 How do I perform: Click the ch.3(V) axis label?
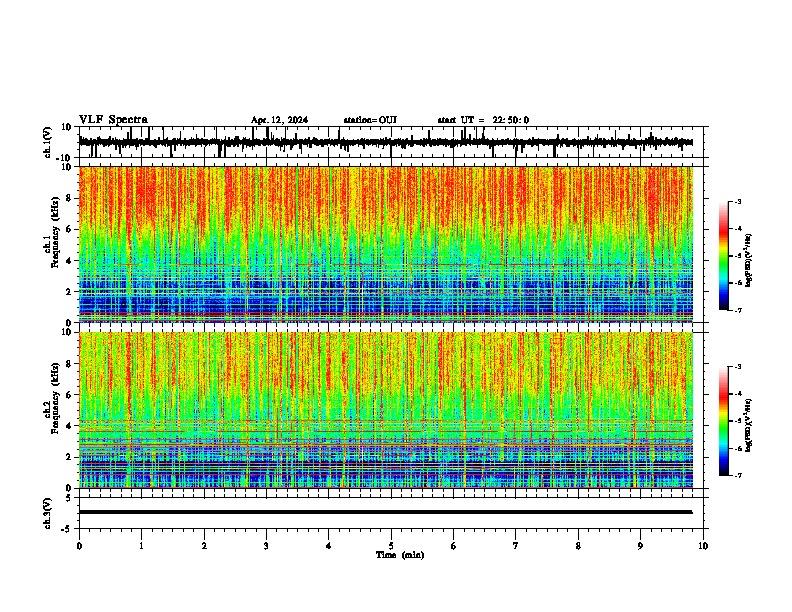[x=48, y=513]
